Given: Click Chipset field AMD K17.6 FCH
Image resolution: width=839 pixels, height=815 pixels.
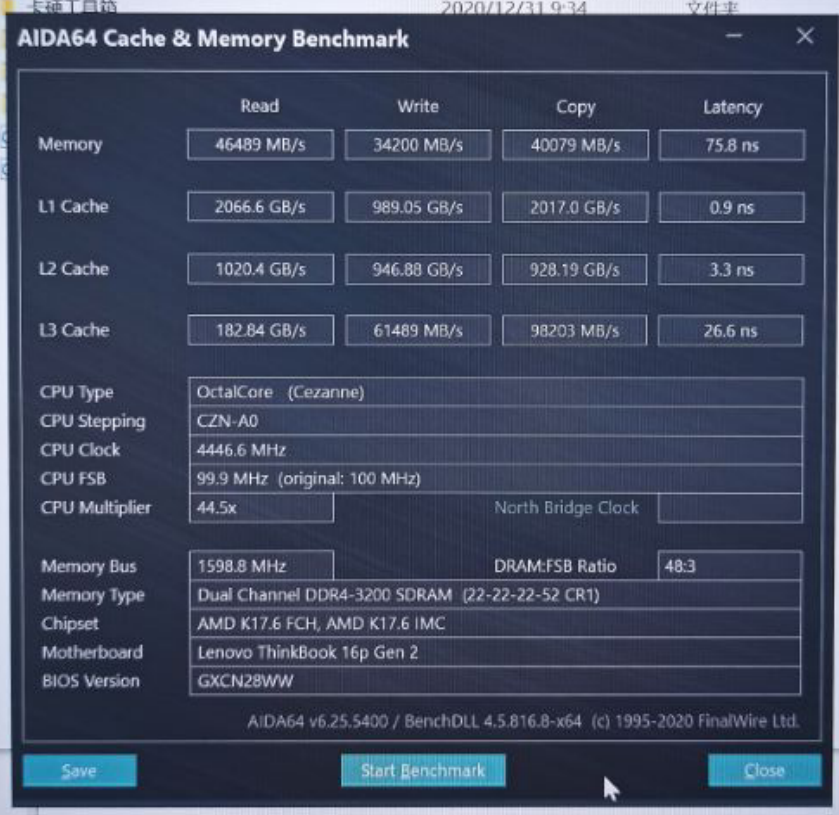Looking at the screenshot, I should click(495, 623).
